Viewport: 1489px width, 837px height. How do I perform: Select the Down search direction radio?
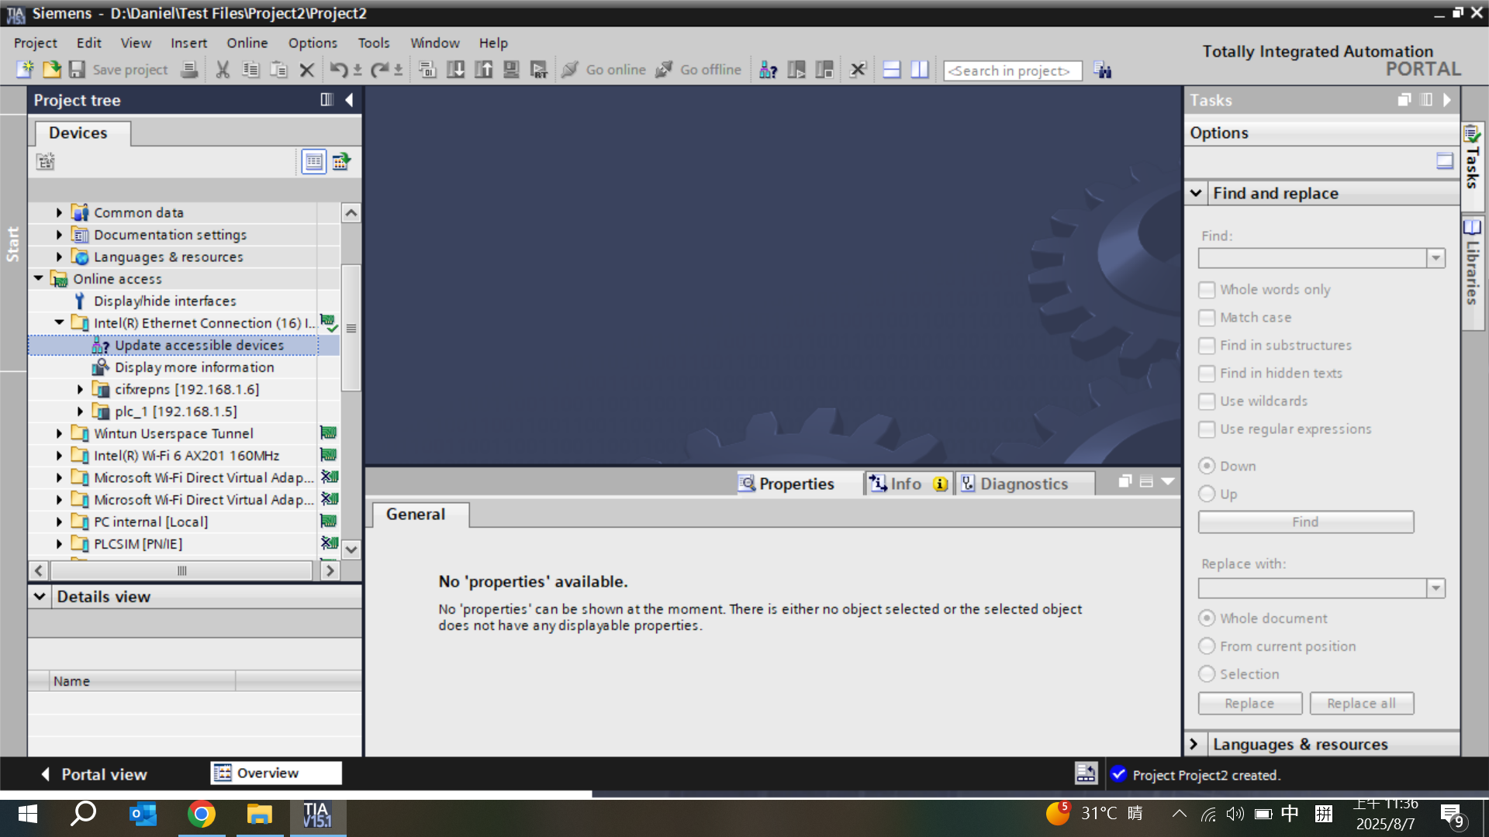1207,466
